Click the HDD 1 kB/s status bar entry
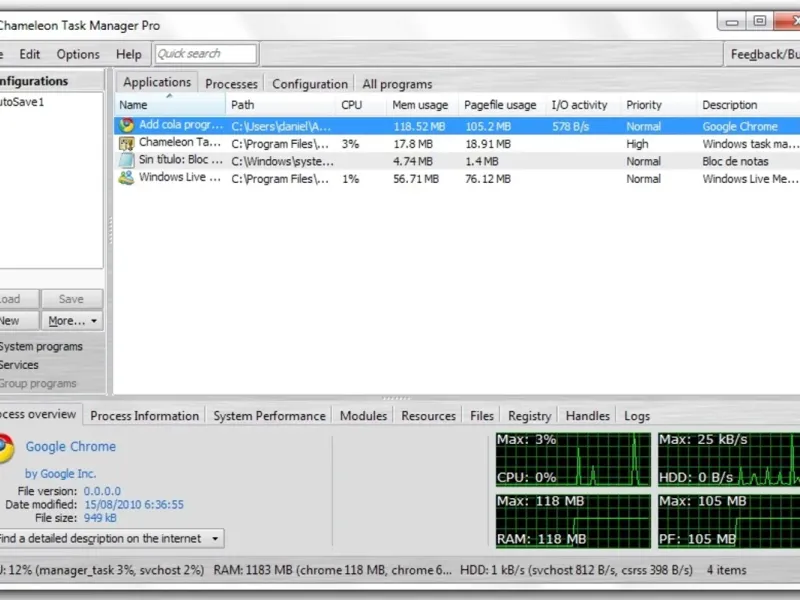This screenshot has height=600, width=800. coord(576,570)
